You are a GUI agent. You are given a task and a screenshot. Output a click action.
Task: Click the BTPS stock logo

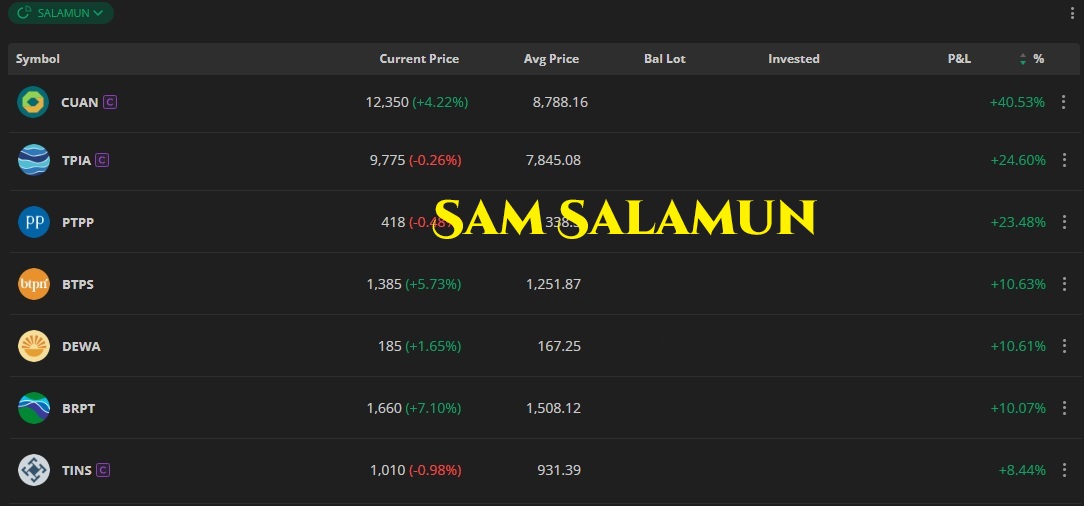pos(33,284)
